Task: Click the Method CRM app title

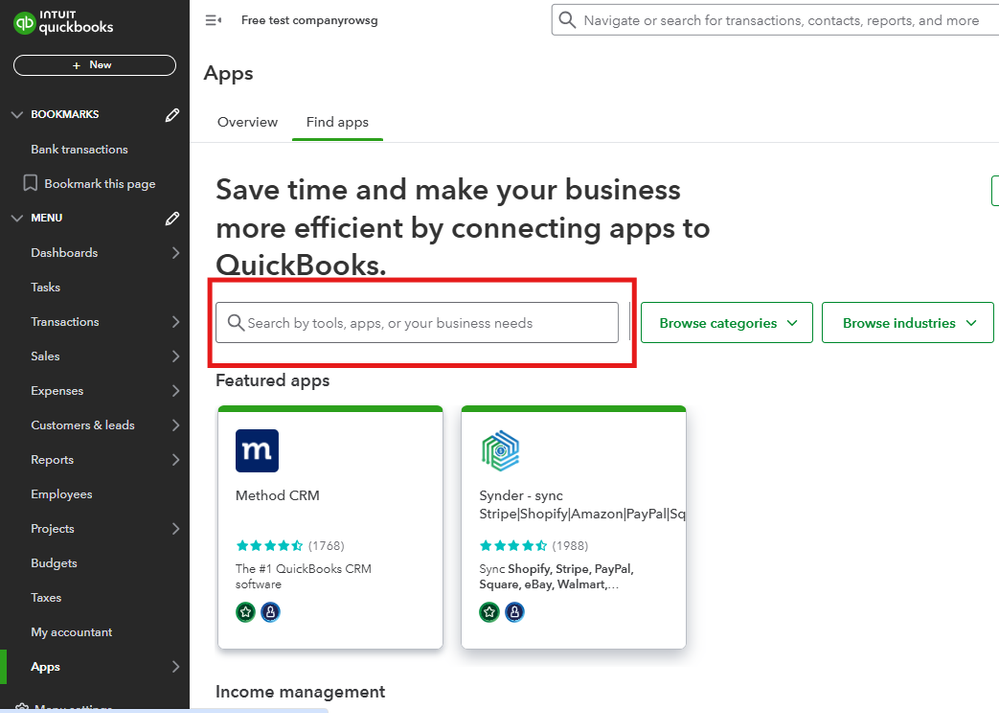Action: pyautogui.click(x=278, y=496)
